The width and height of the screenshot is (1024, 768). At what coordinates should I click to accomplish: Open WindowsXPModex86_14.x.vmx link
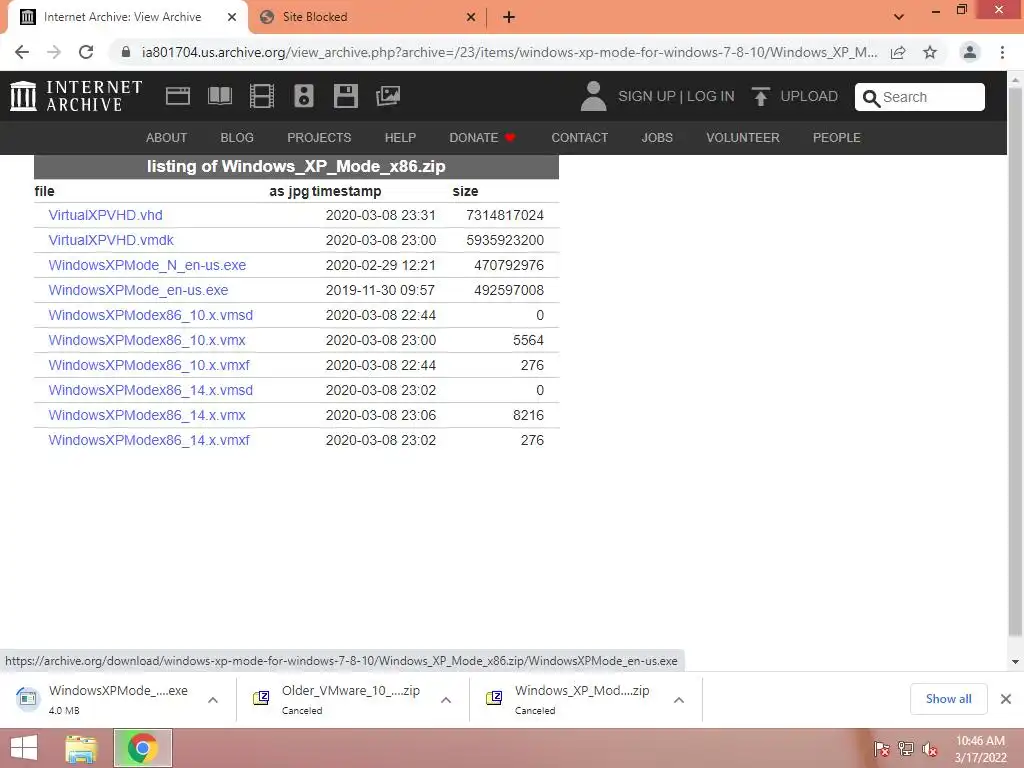coord(147,415)
